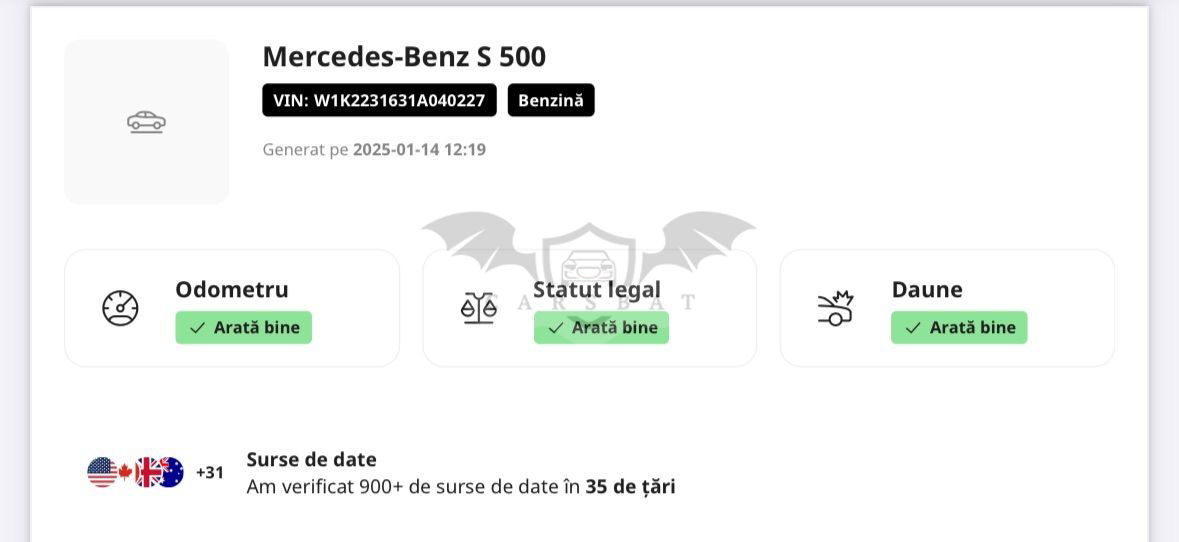The width and height of the screenshot is (1179, 542).
Task: Click the USA flag icon
Action: [x=102, y=472]
